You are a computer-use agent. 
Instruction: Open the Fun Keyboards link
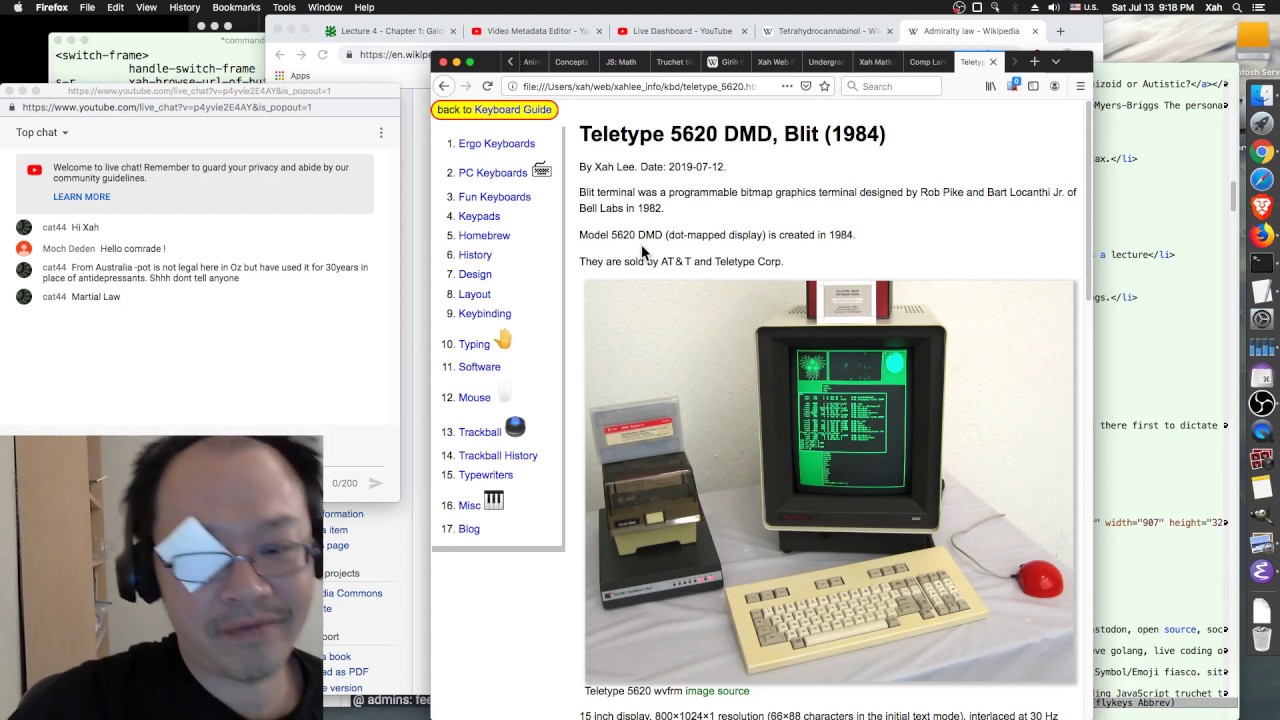(494, 196)
